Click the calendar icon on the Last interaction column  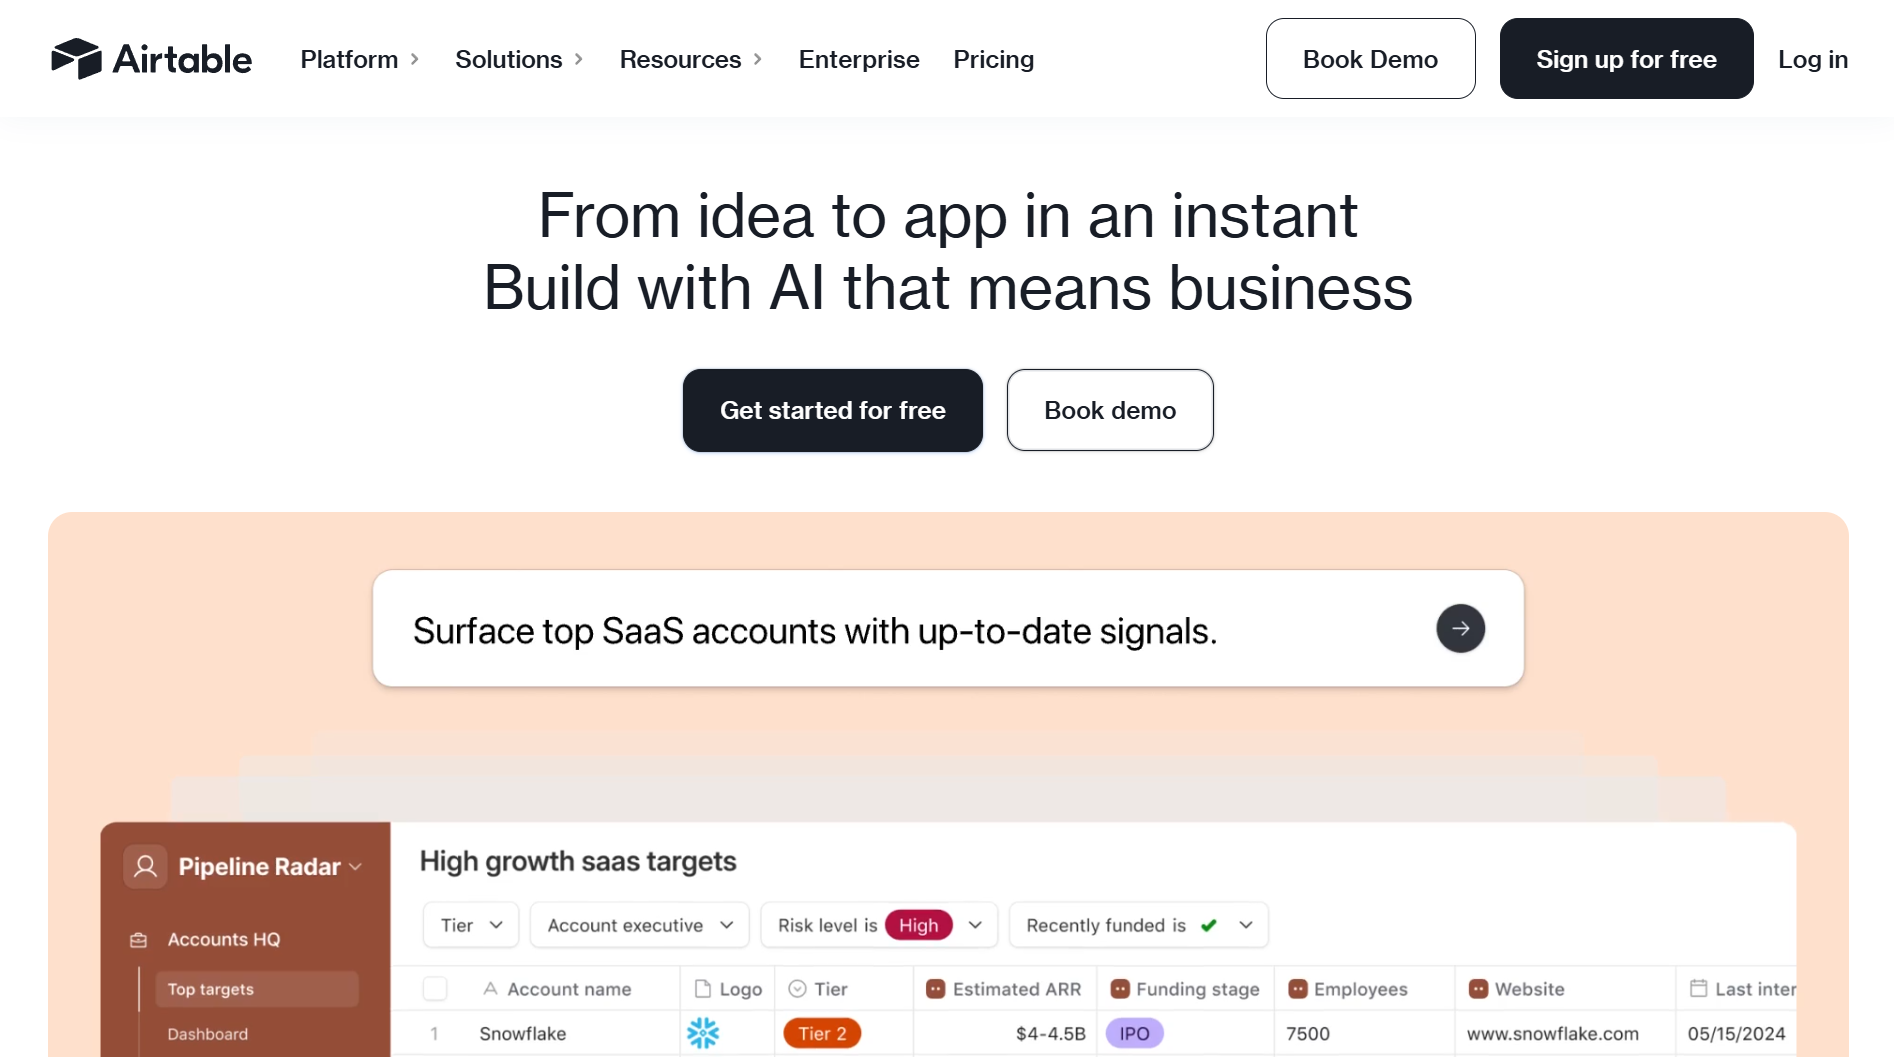click(1697, 988)
